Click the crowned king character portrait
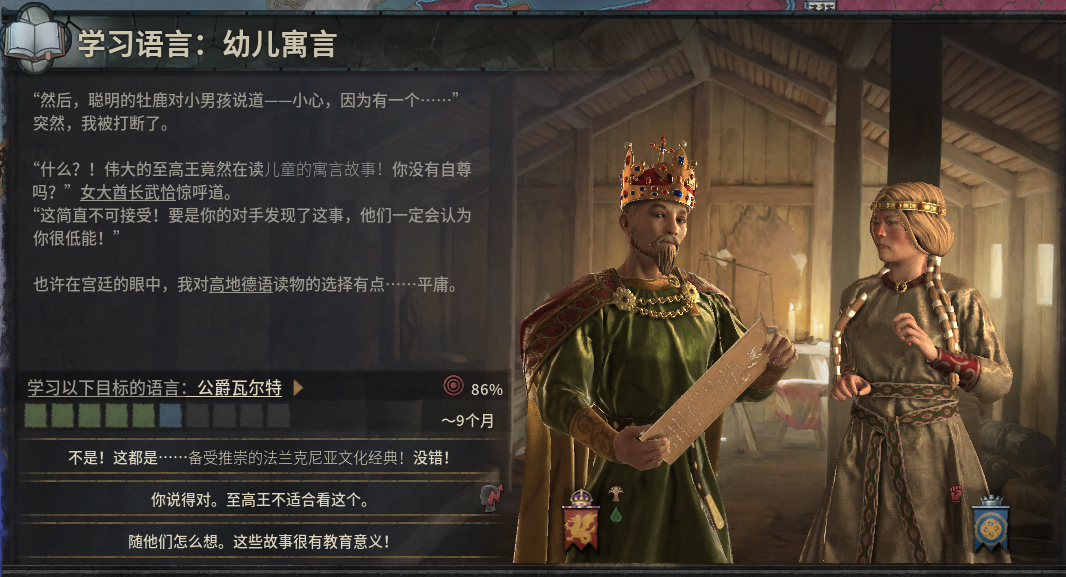 pyautogui.click(x=653, y=353)
